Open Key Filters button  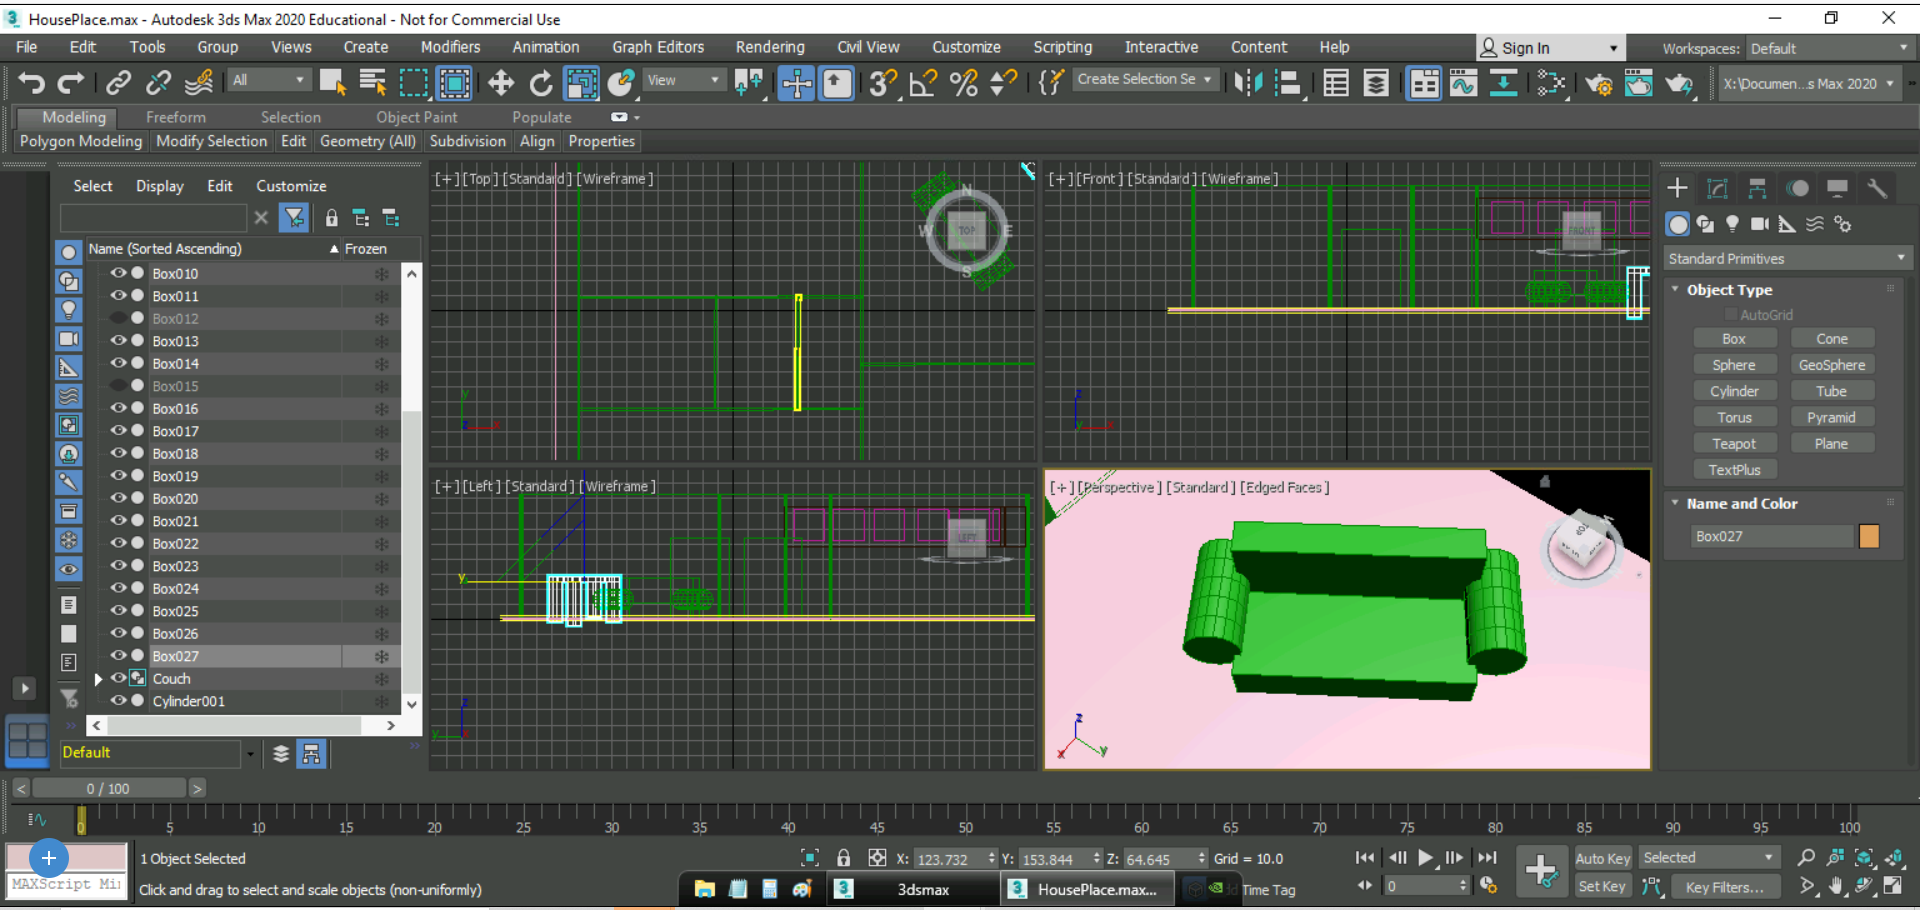tap(1724, 887)
